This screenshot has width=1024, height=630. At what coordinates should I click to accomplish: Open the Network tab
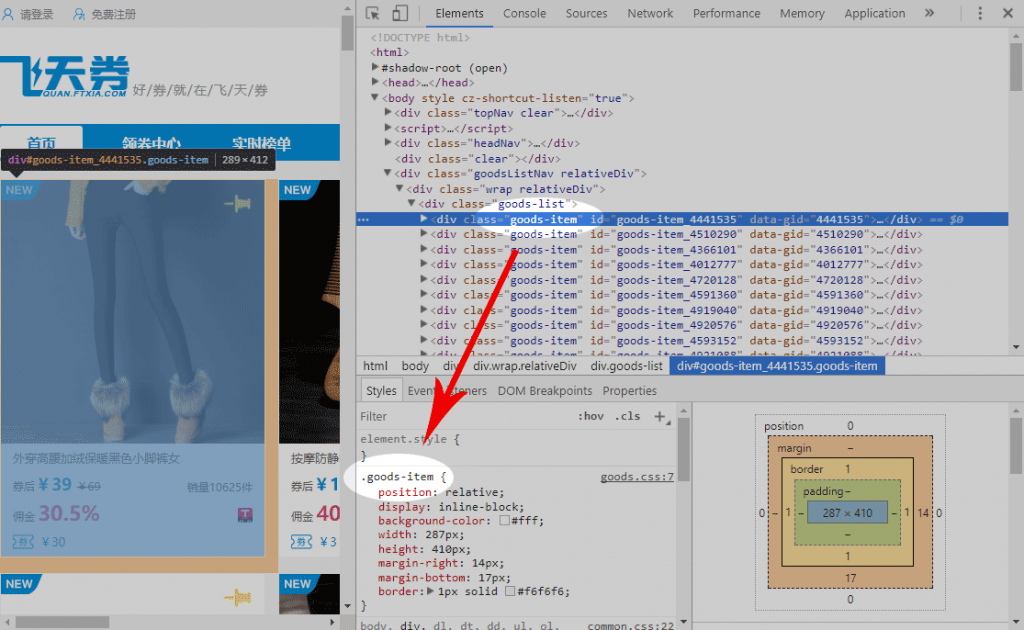650,13
